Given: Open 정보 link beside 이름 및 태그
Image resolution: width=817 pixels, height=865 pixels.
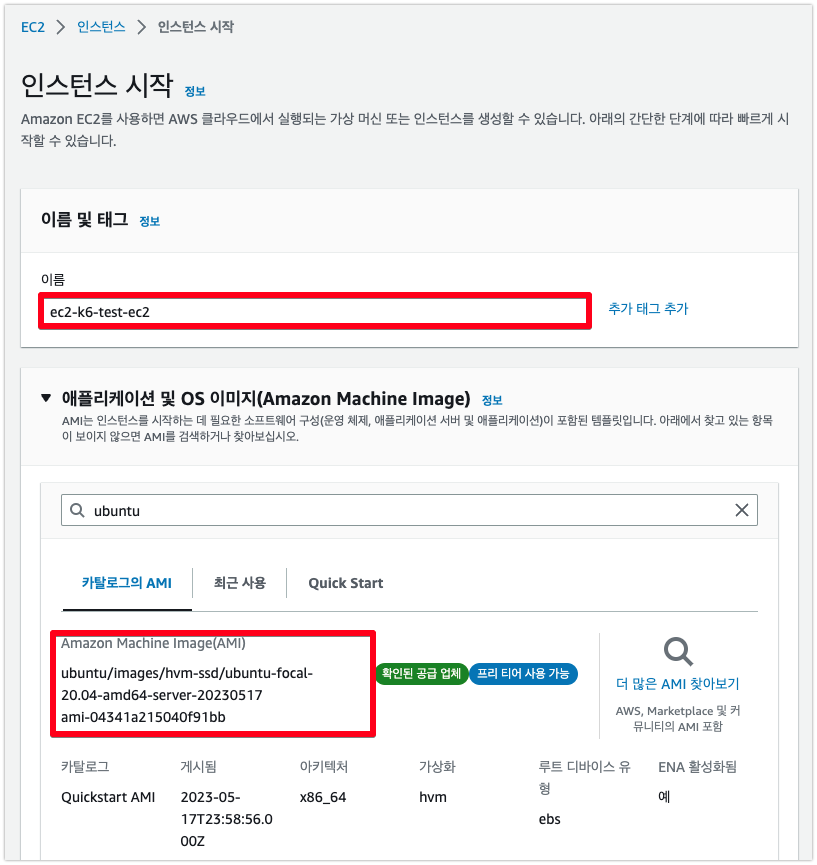Looking at the screenshot, I should point(149,222).
